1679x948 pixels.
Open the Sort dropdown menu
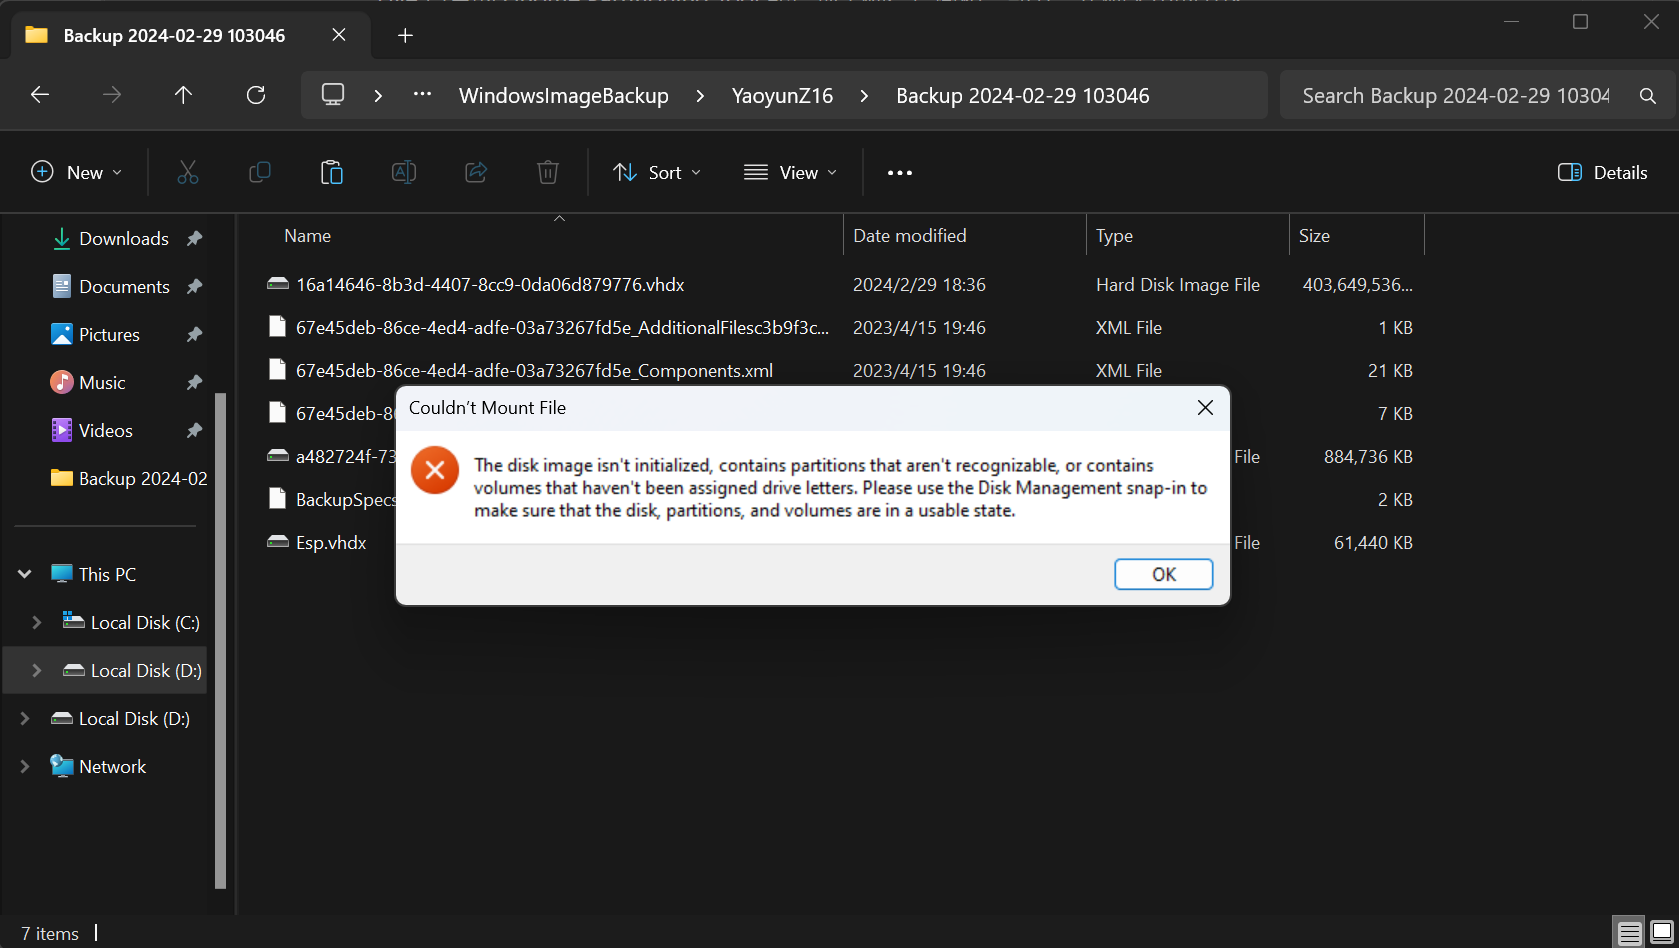[x=657, y=172]
